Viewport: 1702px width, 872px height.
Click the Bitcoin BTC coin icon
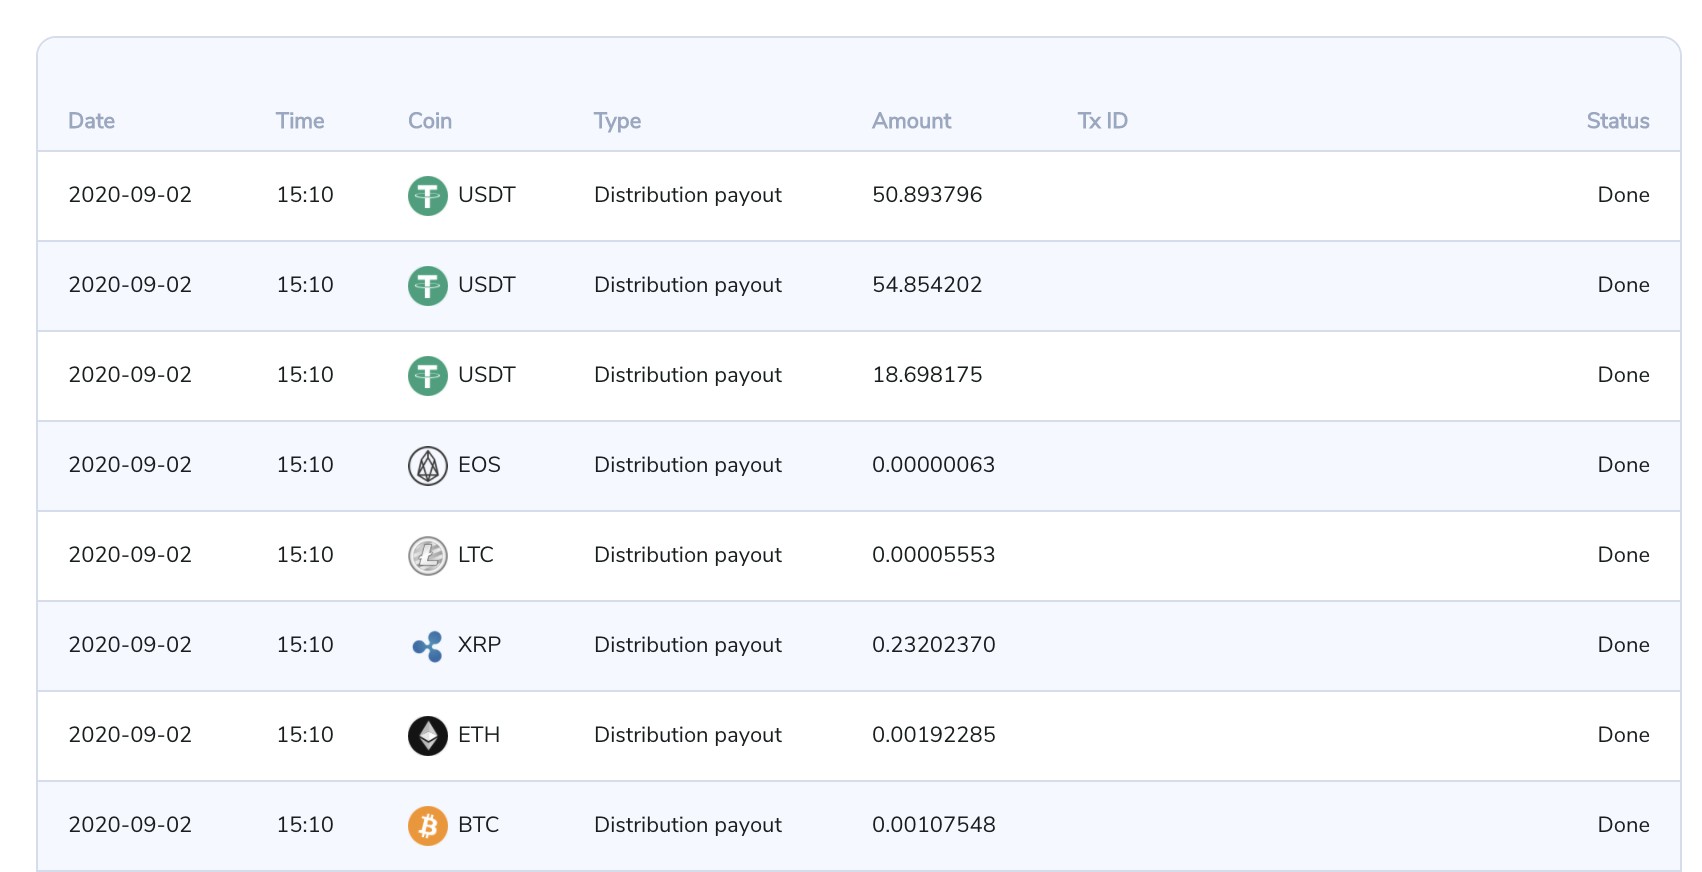tap(427, 825)
